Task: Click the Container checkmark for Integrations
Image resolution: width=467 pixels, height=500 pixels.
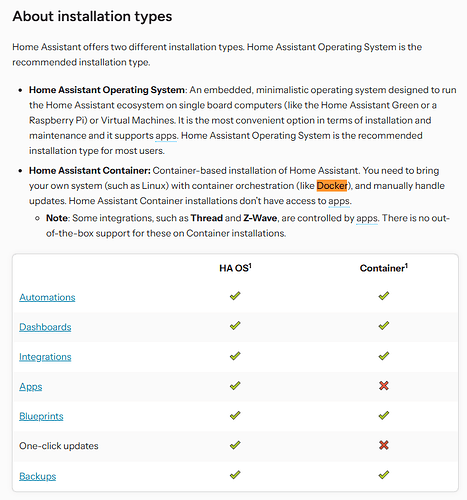Action: point(384,356)
